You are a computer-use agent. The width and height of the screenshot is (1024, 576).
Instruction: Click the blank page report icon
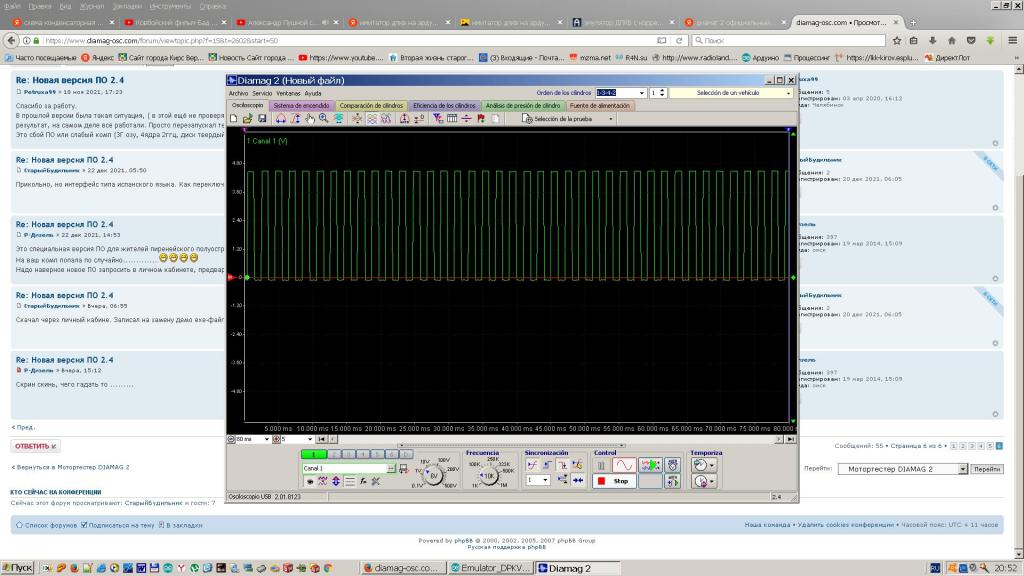495,118
